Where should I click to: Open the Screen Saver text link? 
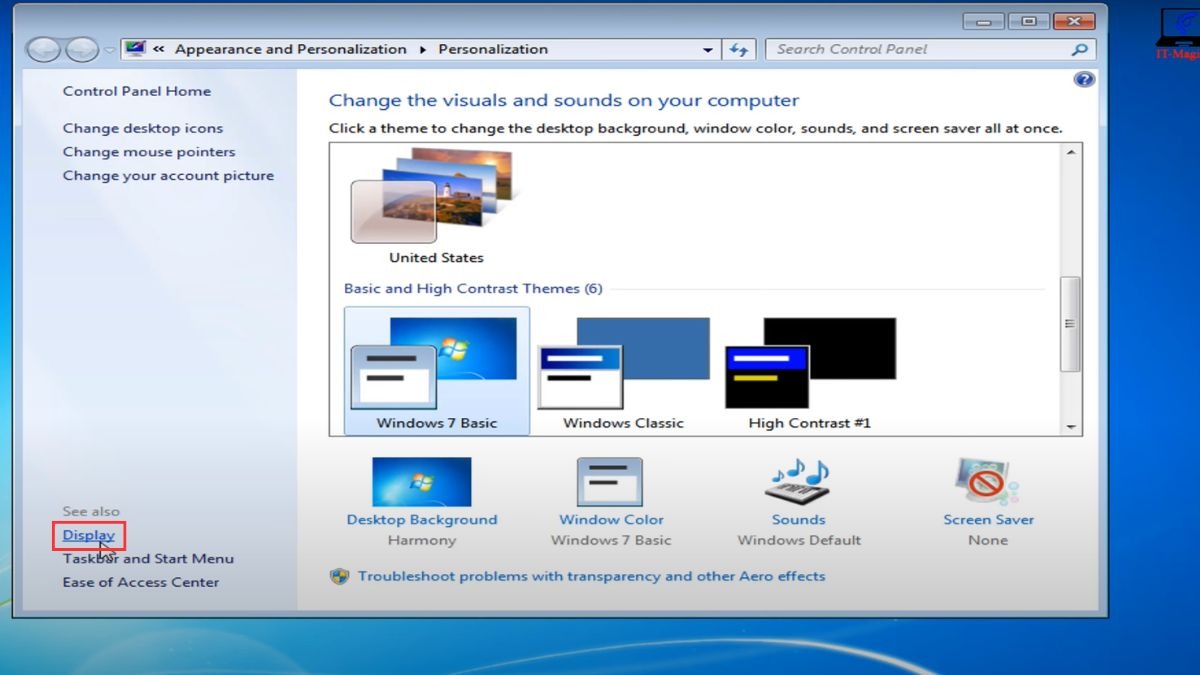pos(989,520)
